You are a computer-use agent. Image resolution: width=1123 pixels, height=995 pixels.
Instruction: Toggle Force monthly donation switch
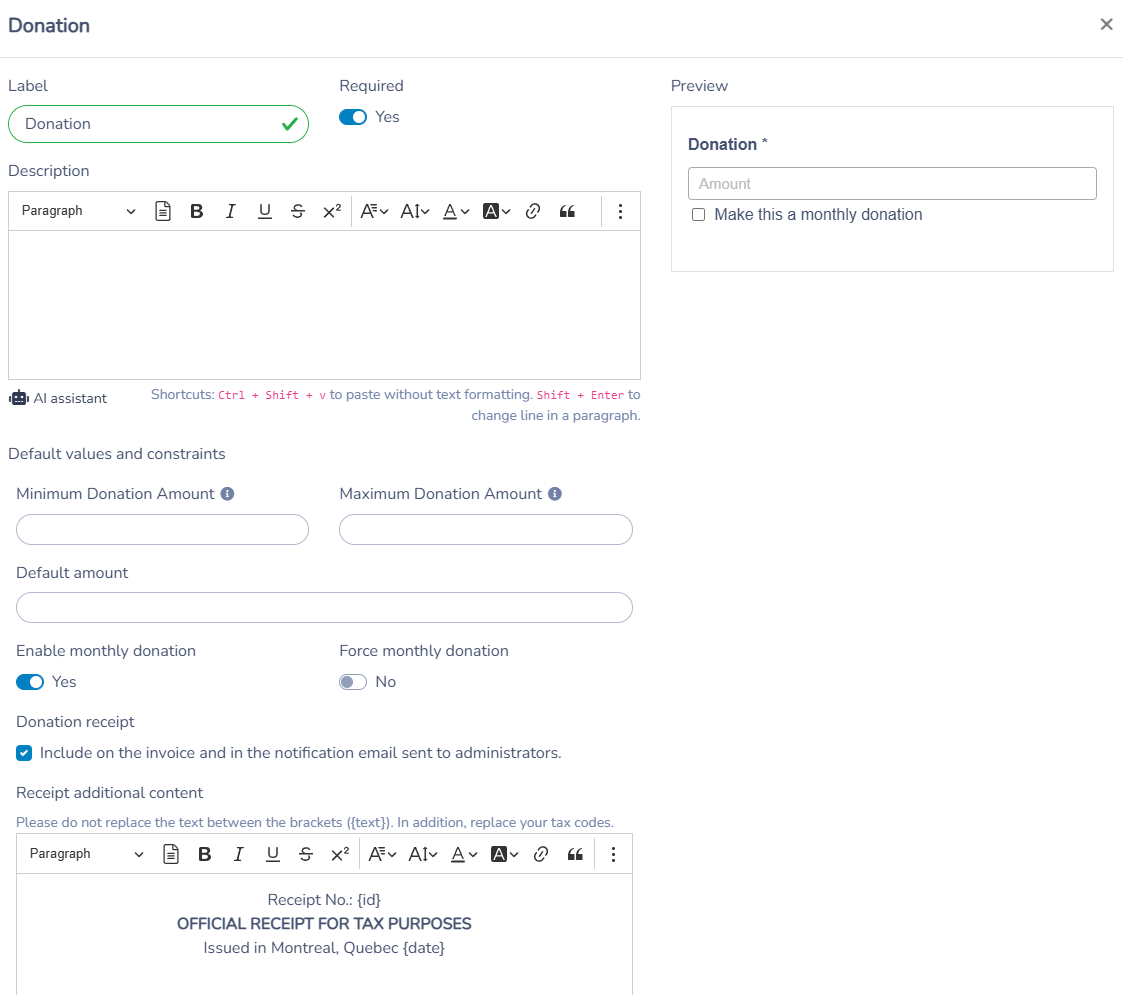click(352, 682)
